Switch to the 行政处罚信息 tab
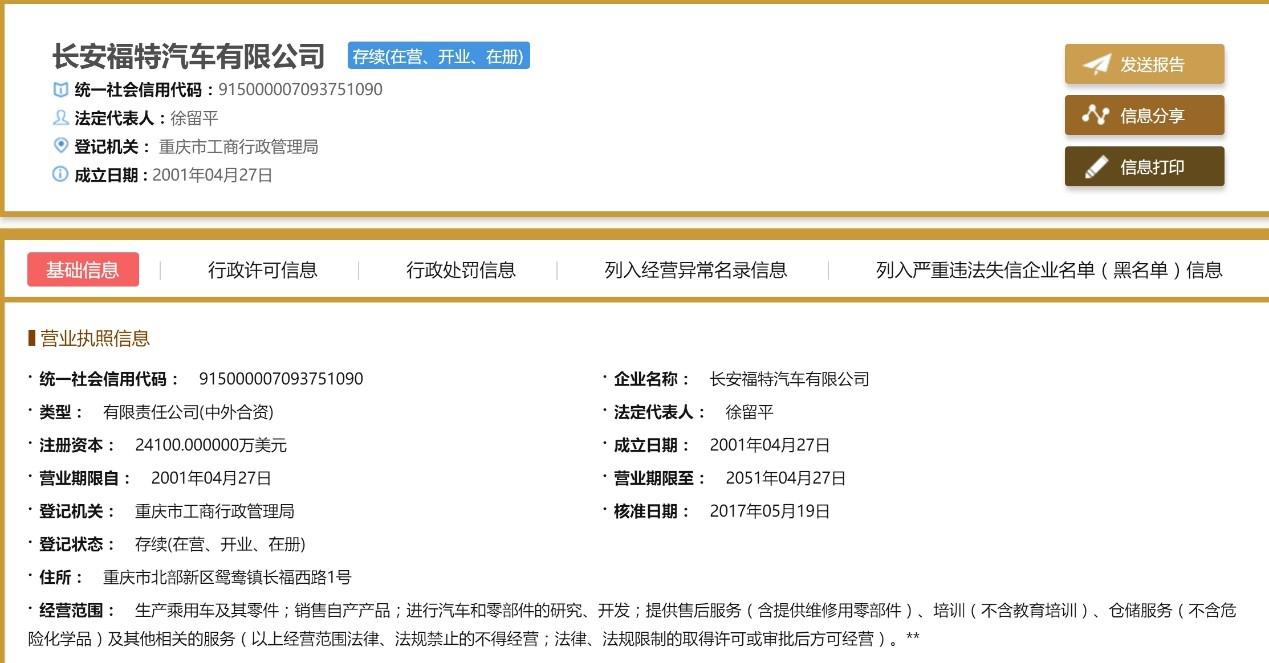 pos(461,270)
